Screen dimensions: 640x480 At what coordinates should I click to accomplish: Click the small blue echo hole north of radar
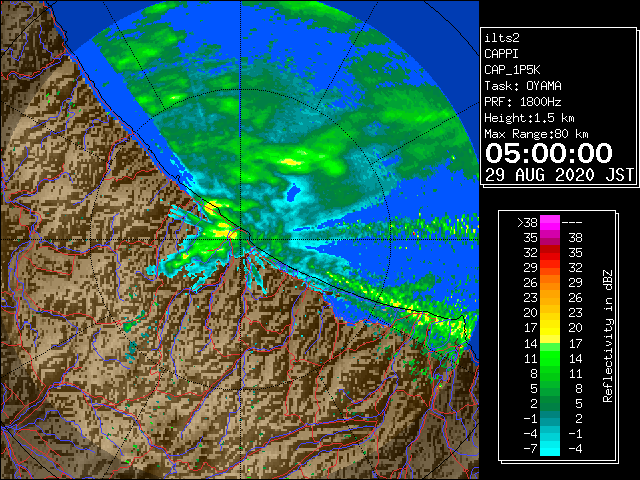pos(294,192)
